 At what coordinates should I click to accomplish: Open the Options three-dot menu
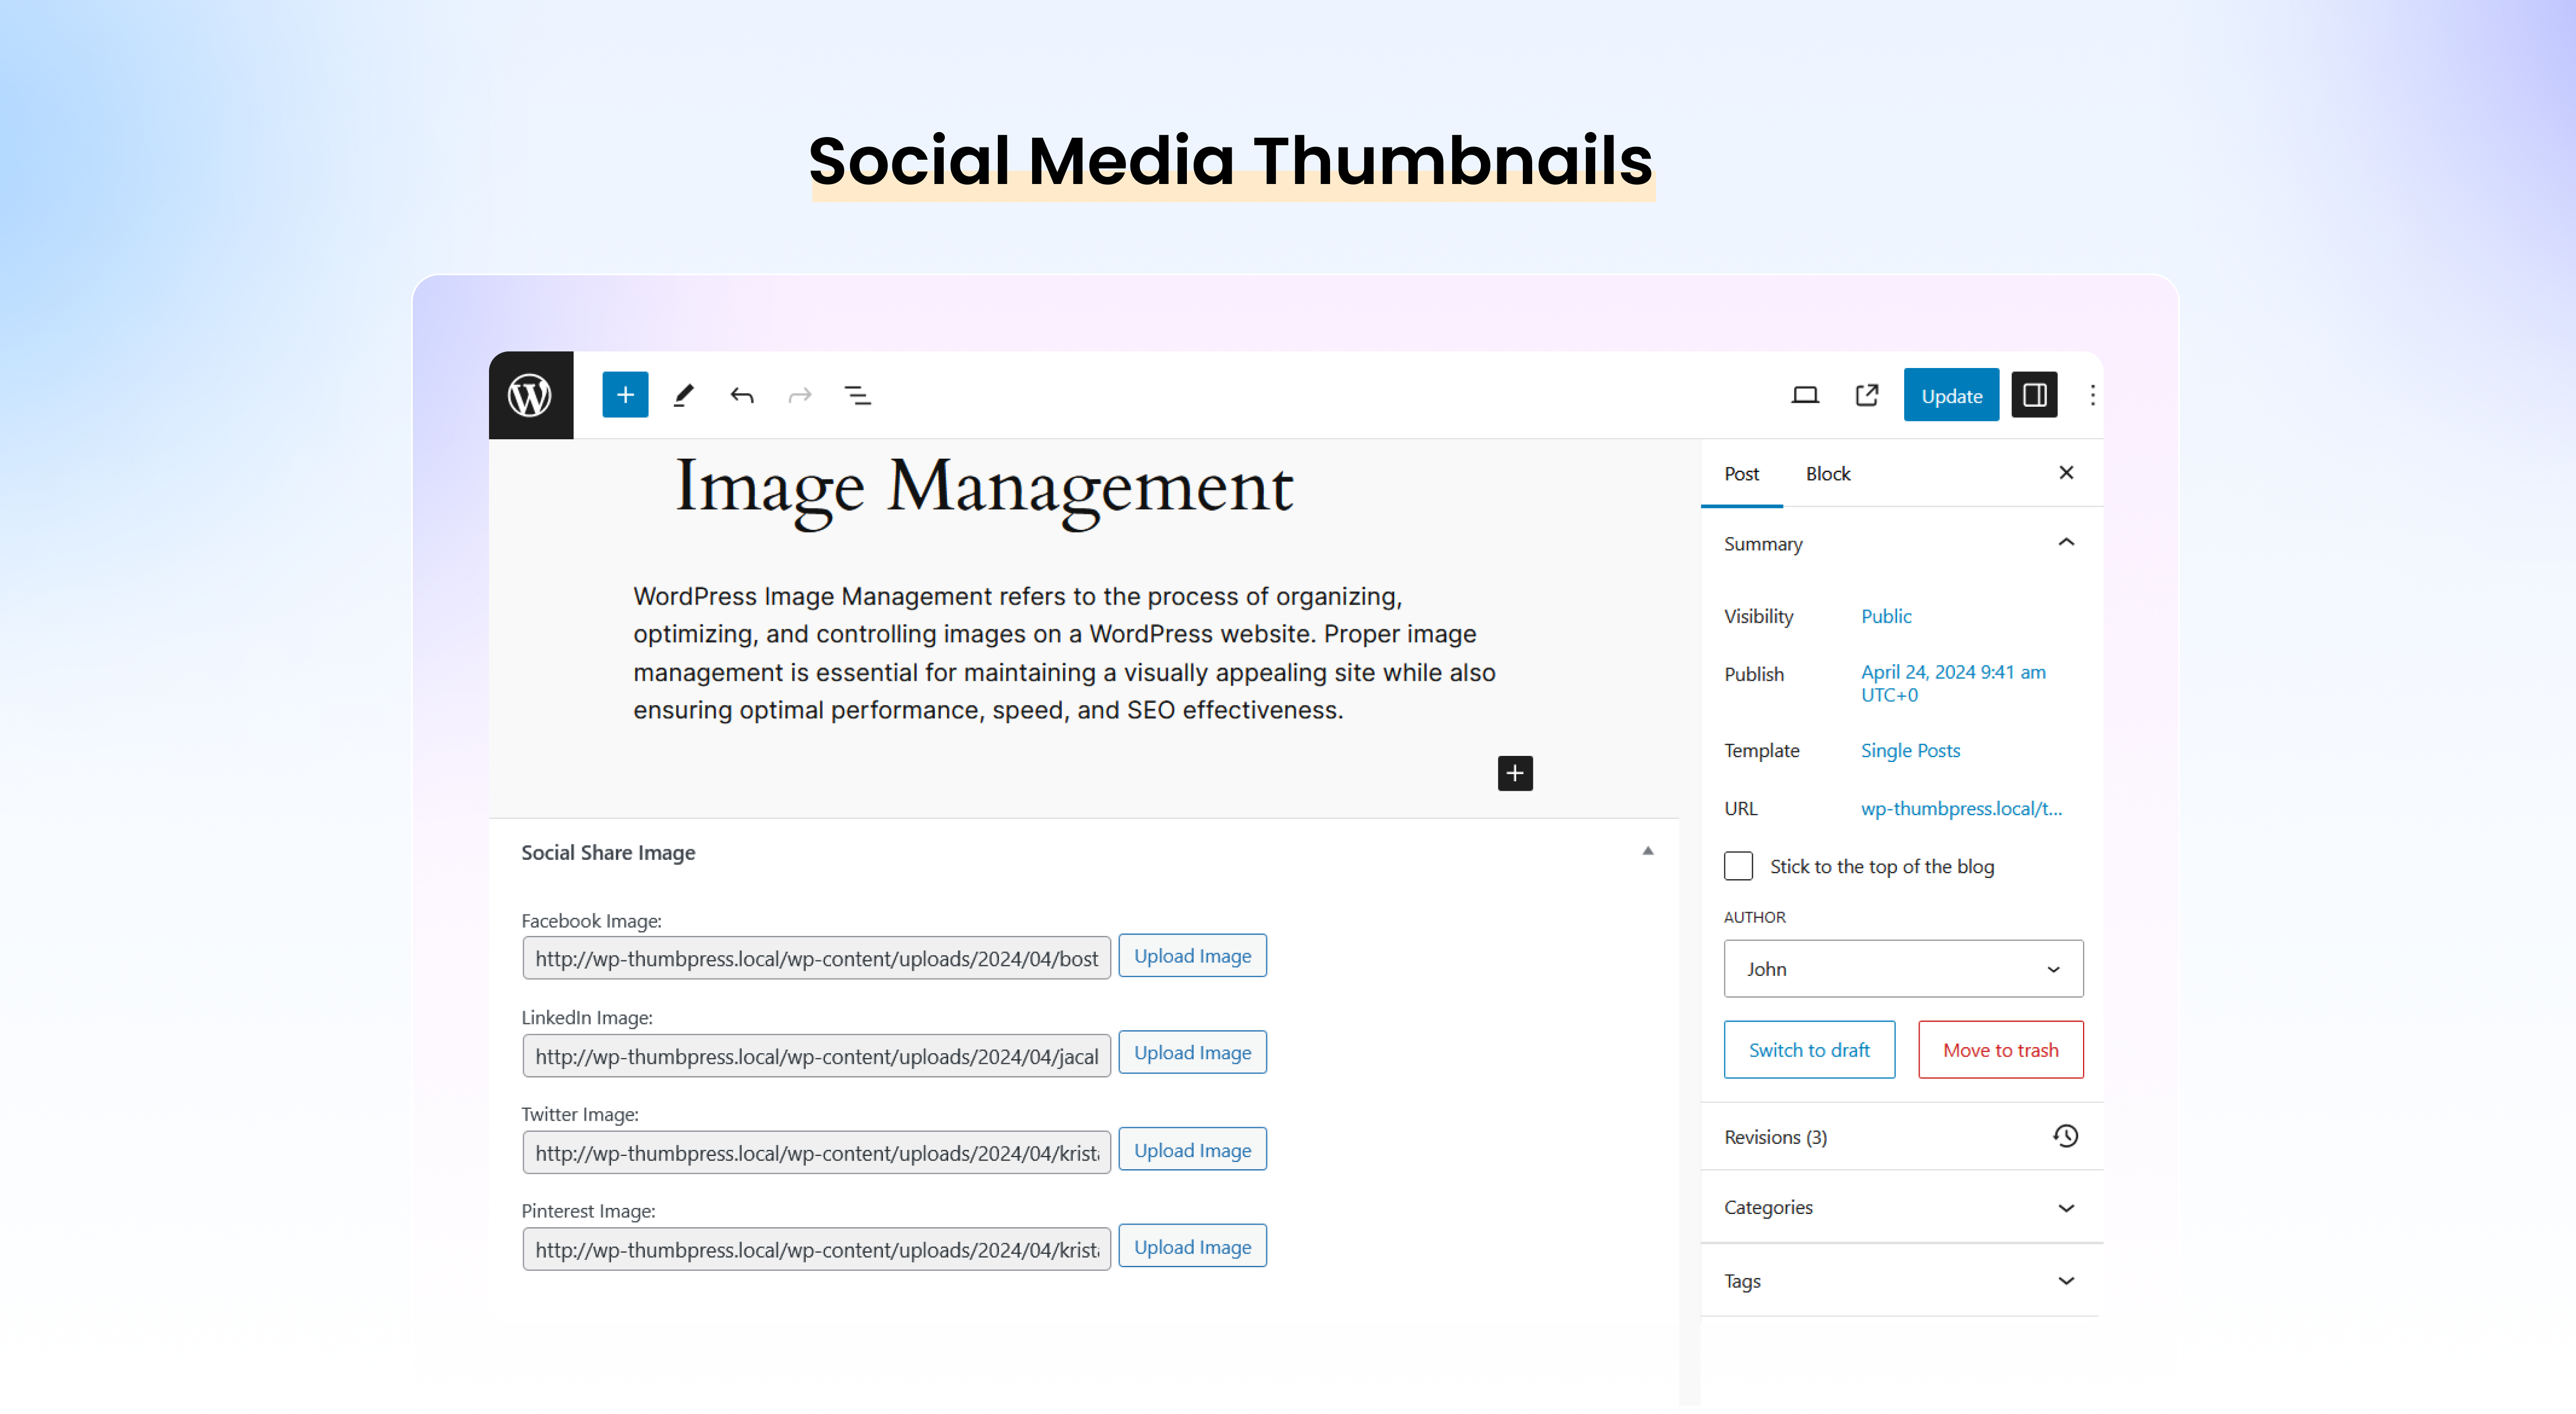click(x=2092, y=395)
